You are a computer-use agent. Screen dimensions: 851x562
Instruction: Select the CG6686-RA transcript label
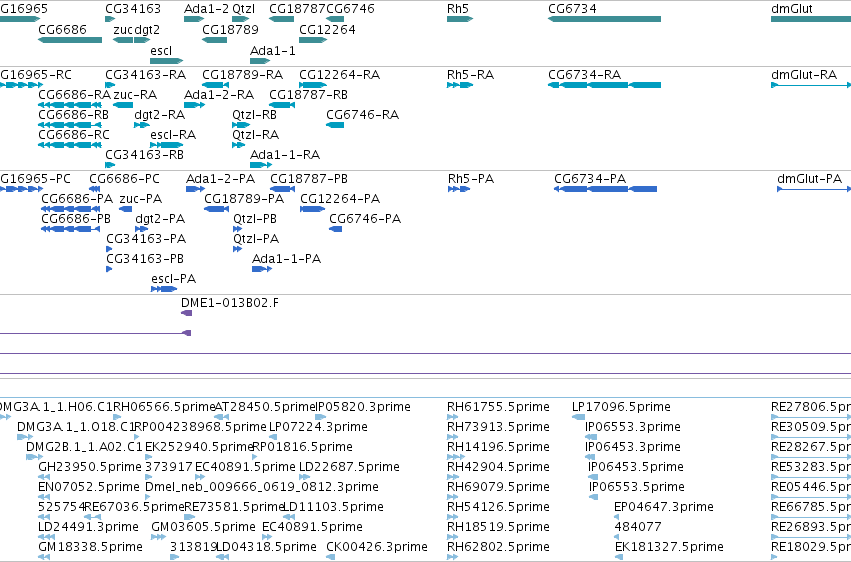click(x=74, y=95)
